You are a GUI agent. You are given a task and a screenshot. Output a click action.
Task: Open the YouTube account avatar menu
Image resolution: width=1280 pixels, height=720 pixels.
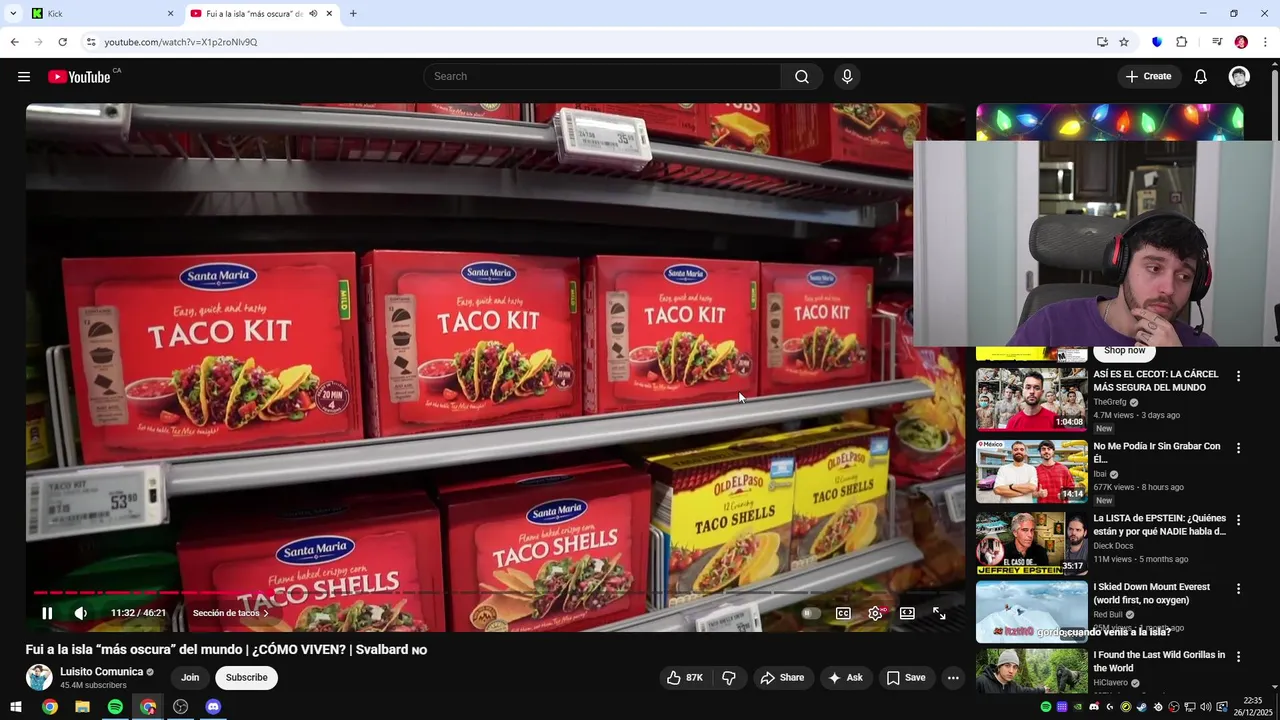[1239, 77]
